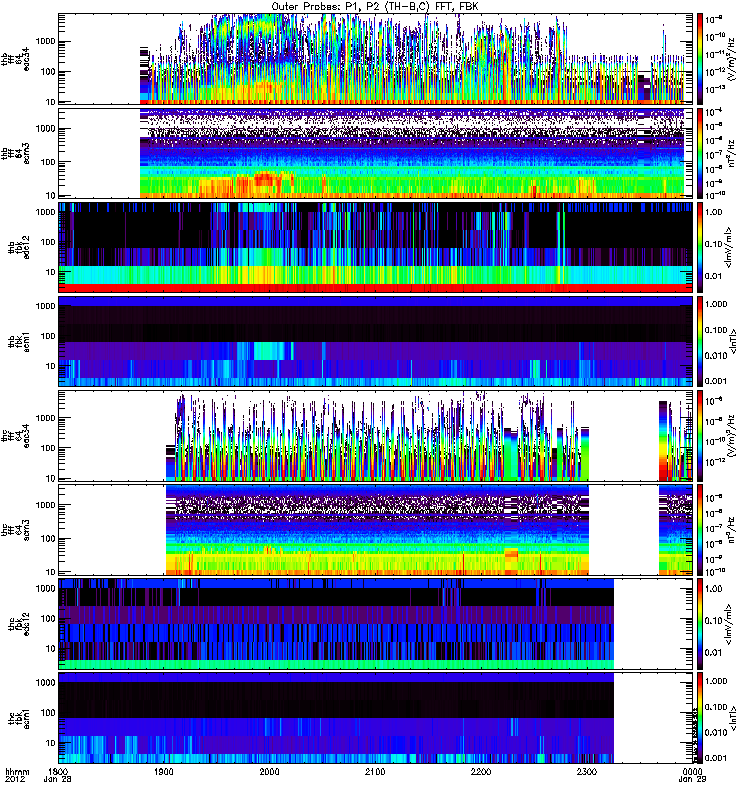This screenshot has height=800, width=750.
Task: Click the '100' frequency tick of thc eac34 panel
Action: click(47, 448)
